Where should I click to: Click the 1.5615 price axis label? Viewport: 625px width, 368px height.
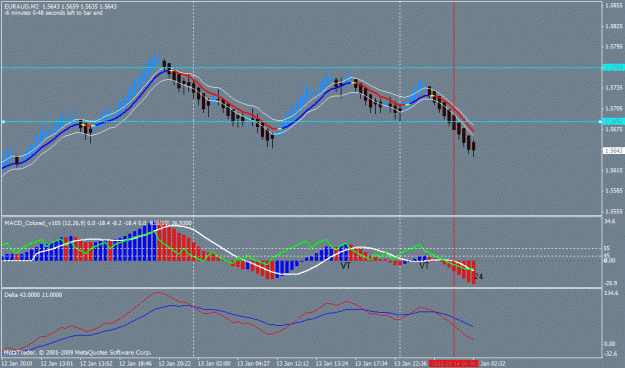(614, 170)
